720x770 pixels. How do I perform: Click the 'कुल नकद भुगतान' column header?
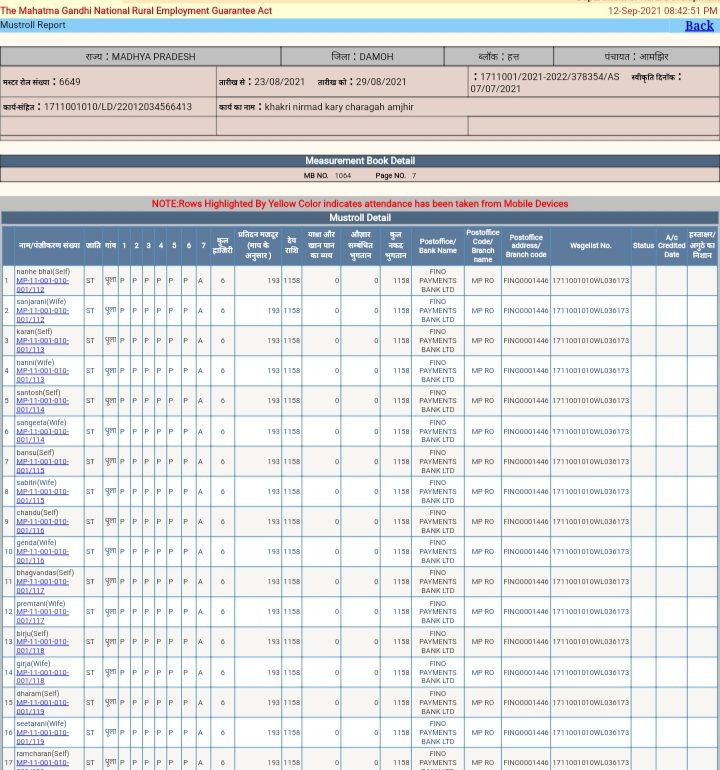click(395, 246)
